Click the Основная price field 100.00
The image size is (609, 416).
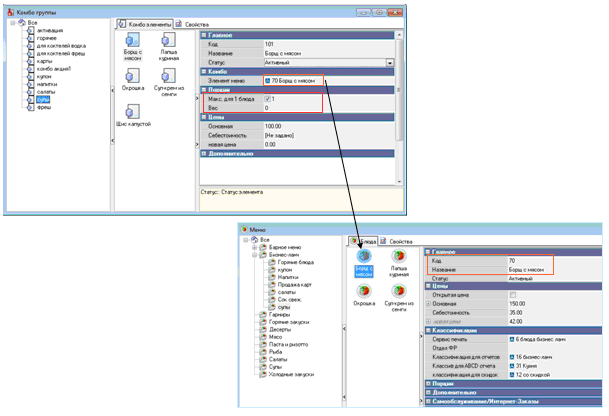(x=275, y=126)
